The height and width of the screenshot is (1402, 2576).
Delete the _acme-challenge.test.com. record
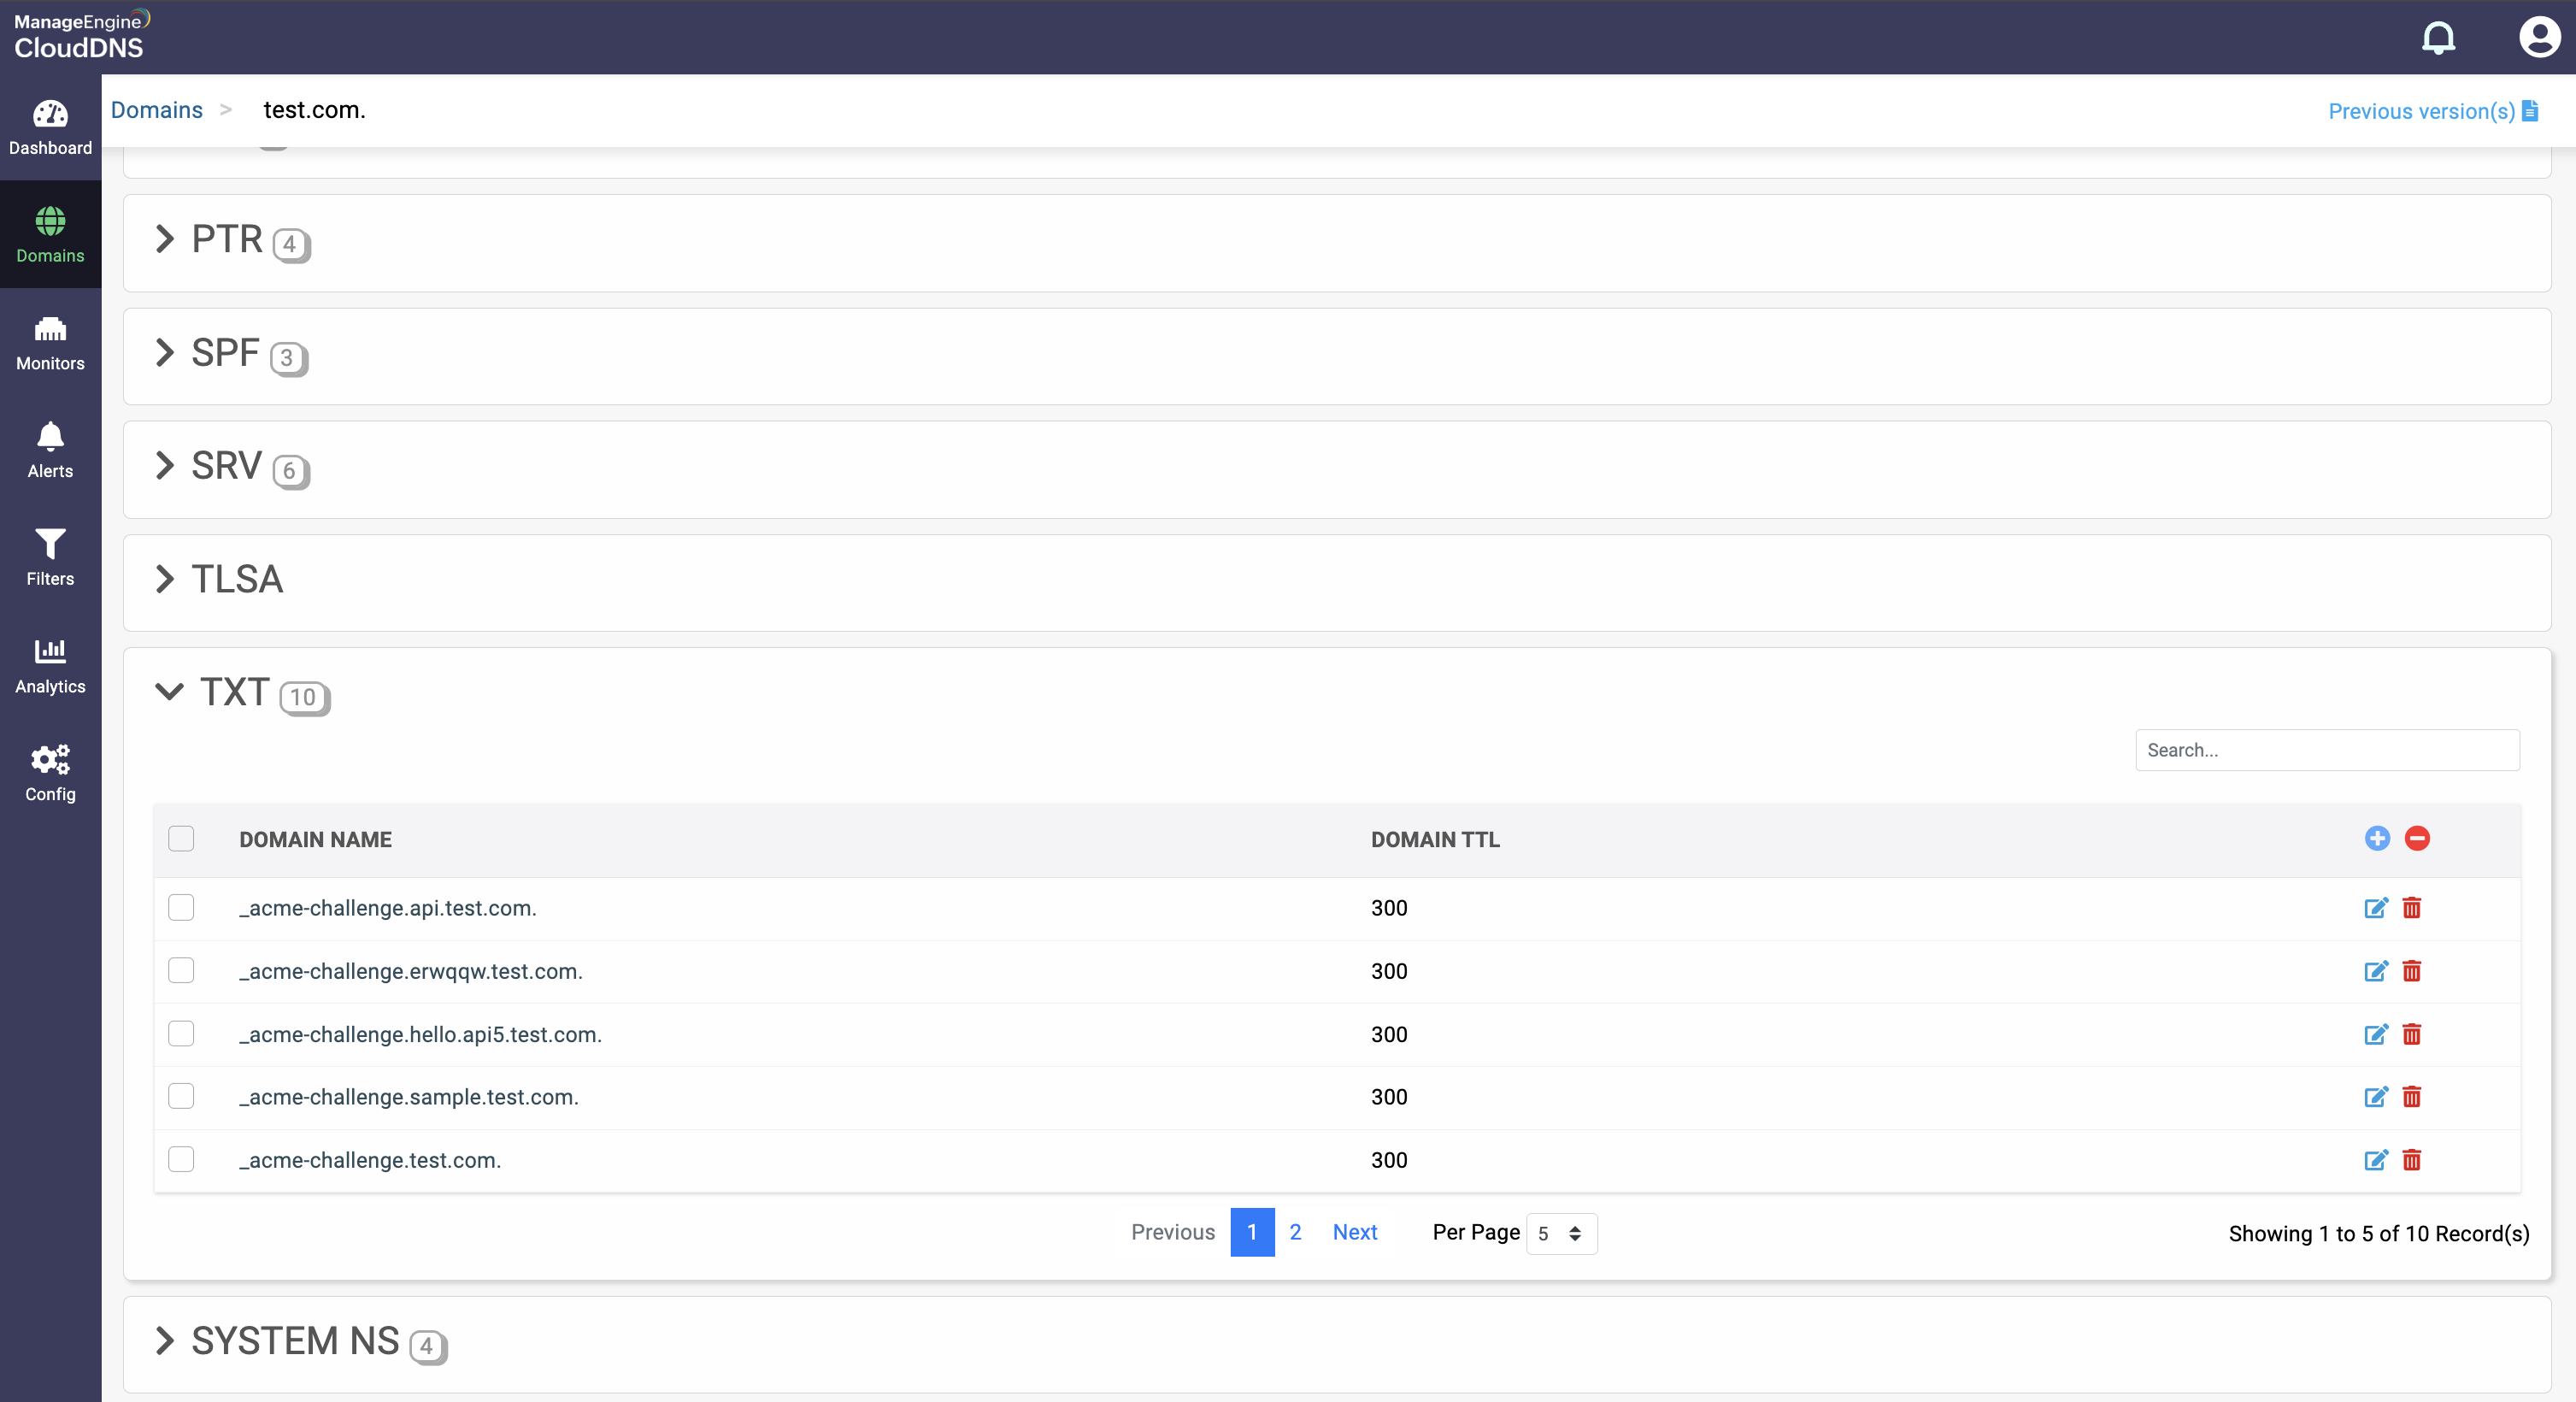[x=2411, y=1160]
